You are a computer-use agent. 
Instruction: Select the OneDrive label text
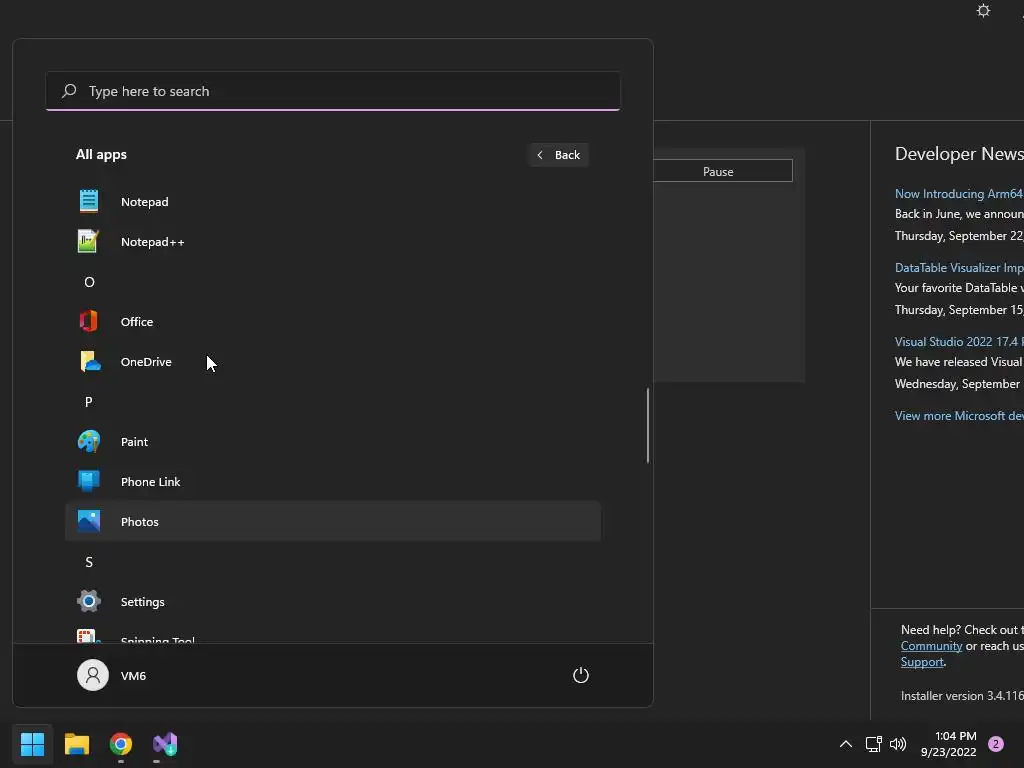point(146,361)
